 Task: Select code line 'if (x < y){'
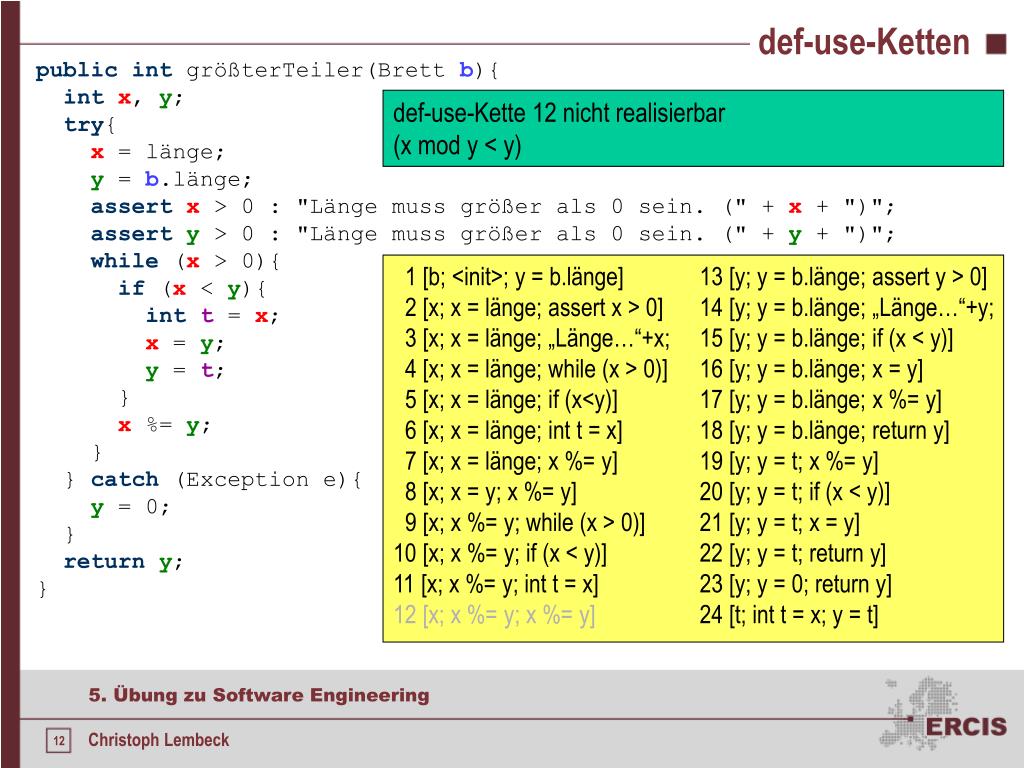click(192, 289)
